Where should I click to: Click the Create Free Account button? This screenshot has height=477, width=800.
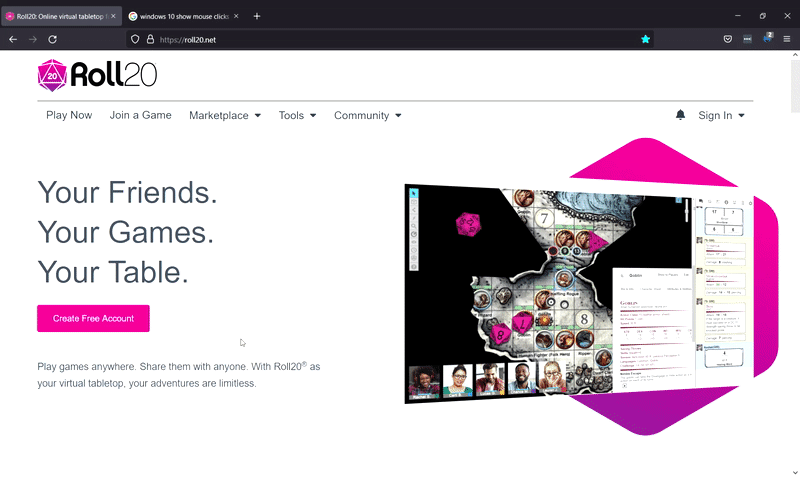[x=93, y=318]
